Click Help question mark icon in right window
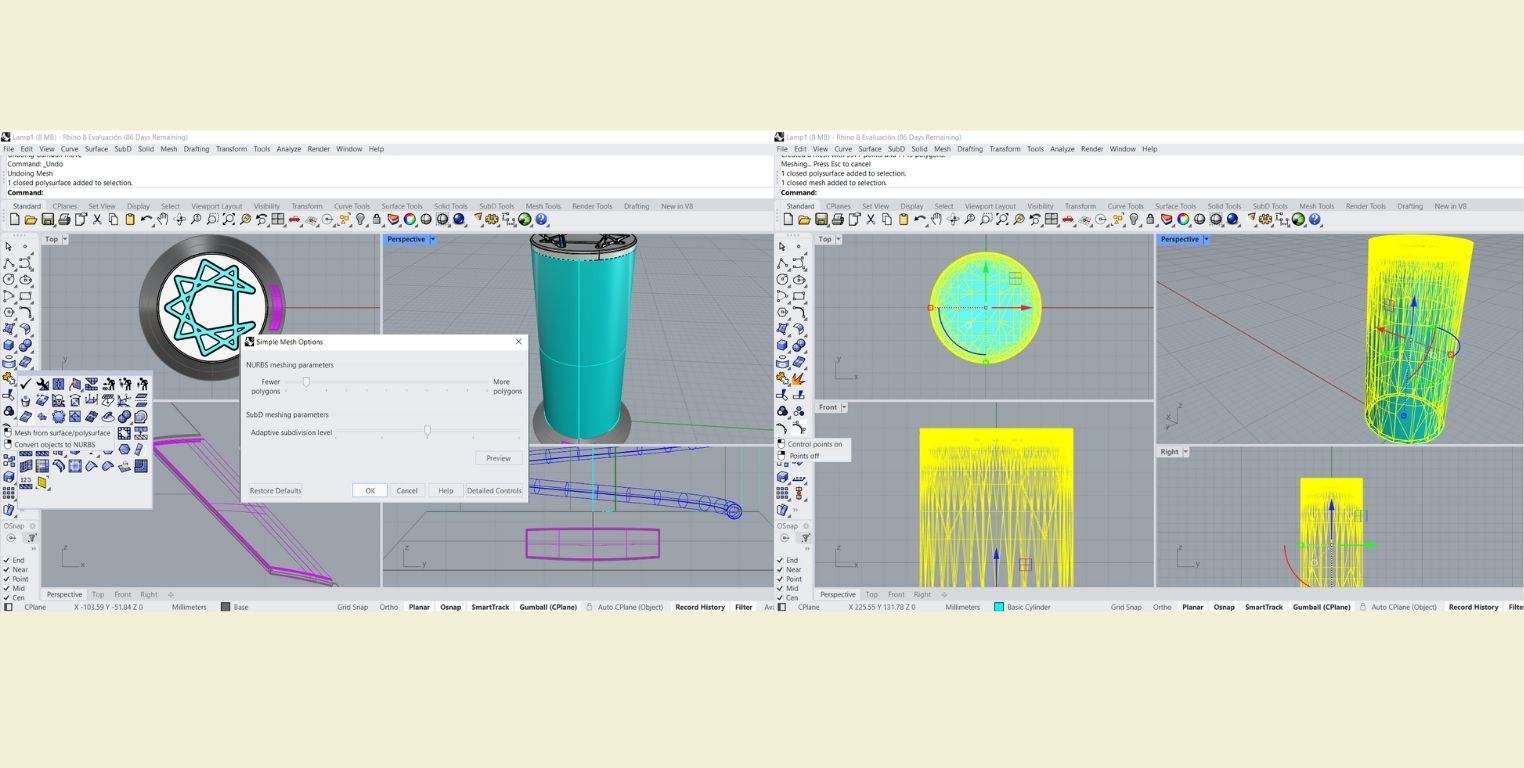Screen dimensions: 1524x768 pos(1315,219)
